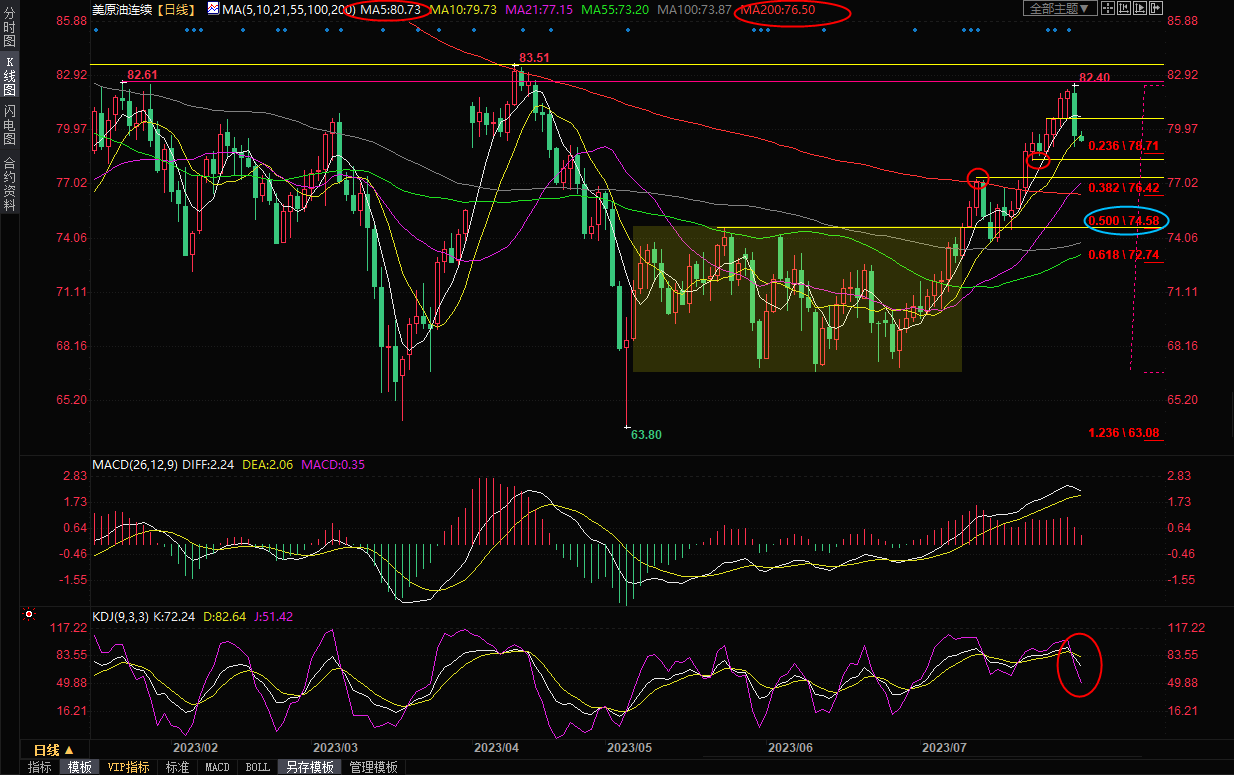Open the 闪电图 sidebar tab
Screen dimensions: 1234x775
point(9,125)
